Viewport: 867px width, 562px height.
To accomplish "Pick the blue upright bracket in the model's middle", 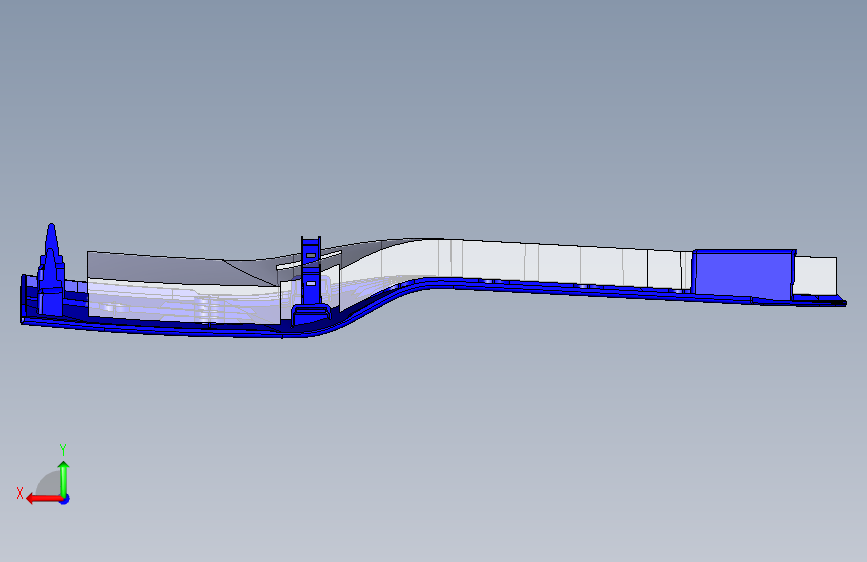I will coord(311,279).
